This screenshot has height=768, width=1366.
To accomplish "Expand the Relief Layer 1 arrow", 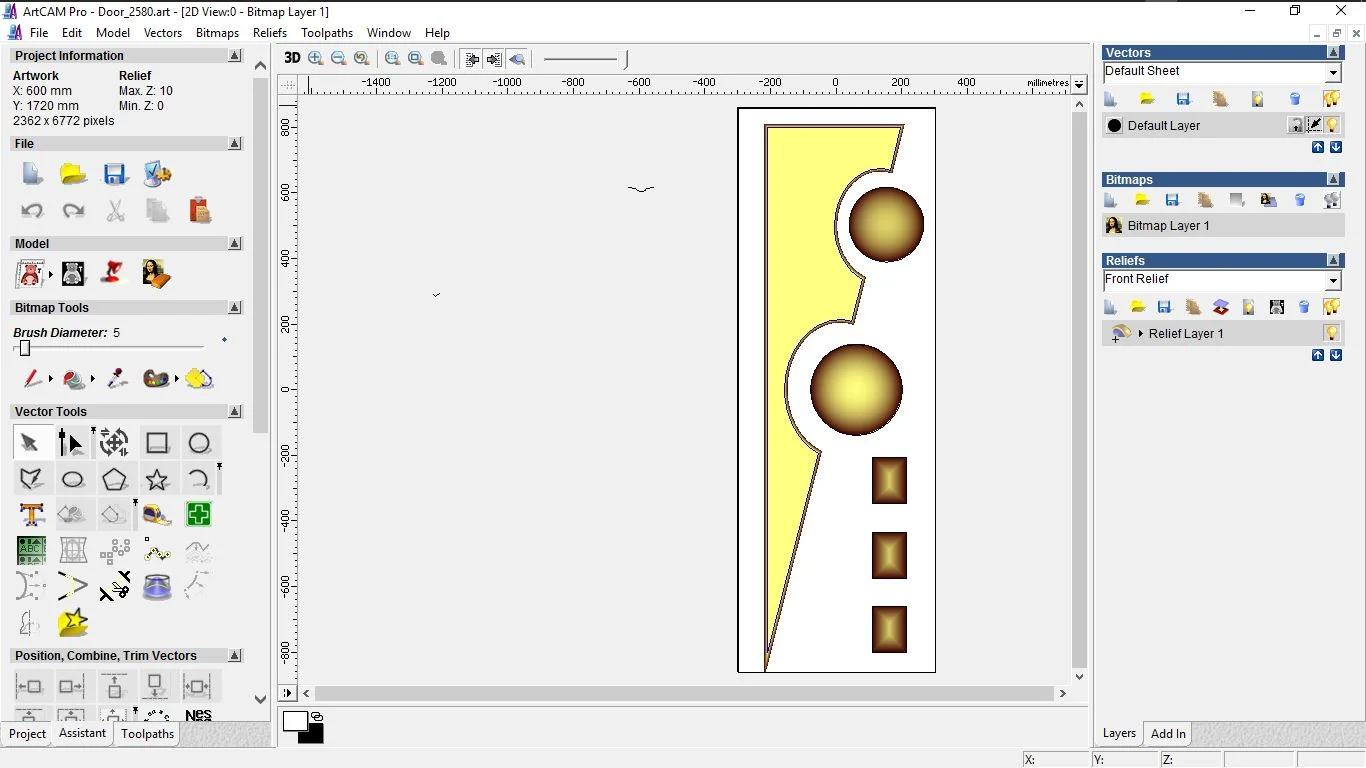I will 1141,334.
